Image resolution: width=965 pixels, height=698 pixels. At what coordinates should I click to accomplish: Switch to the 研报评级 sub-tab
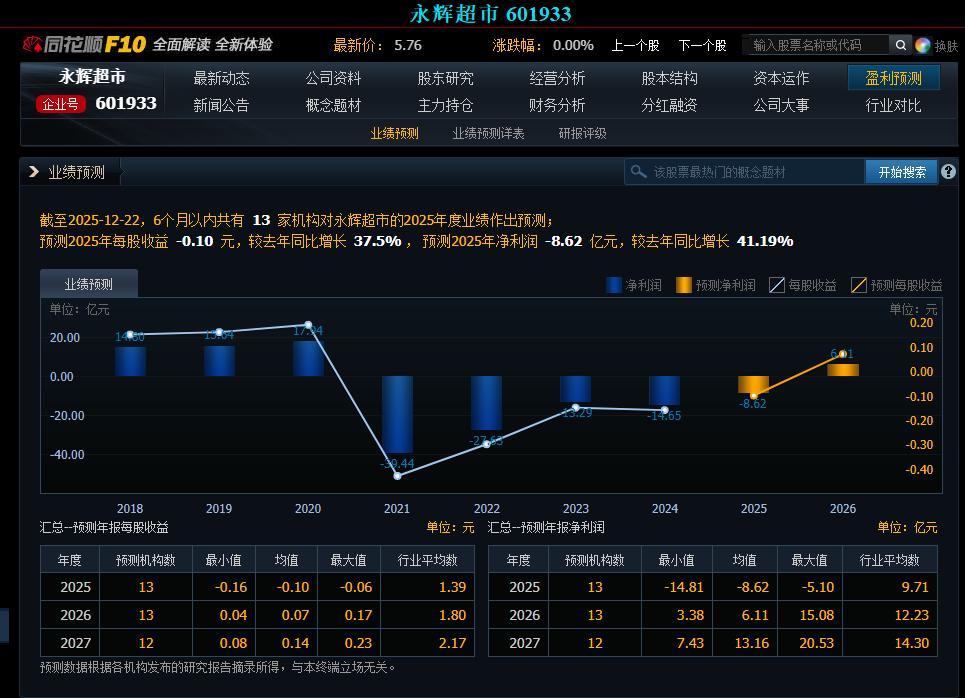coord(582,134)
